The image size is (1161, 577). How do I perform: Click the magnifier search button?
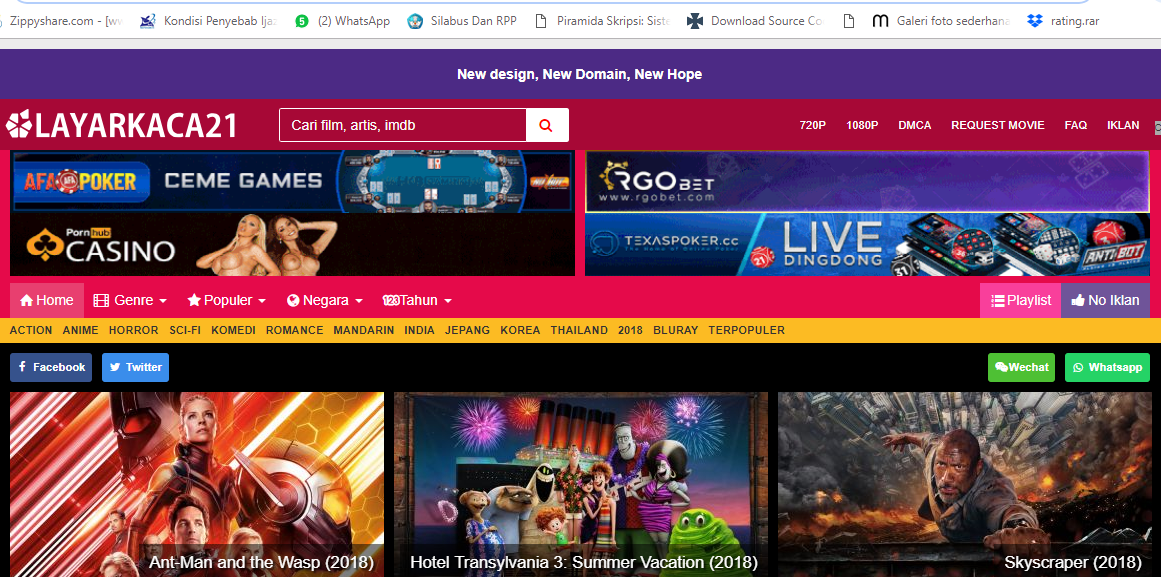546,125
